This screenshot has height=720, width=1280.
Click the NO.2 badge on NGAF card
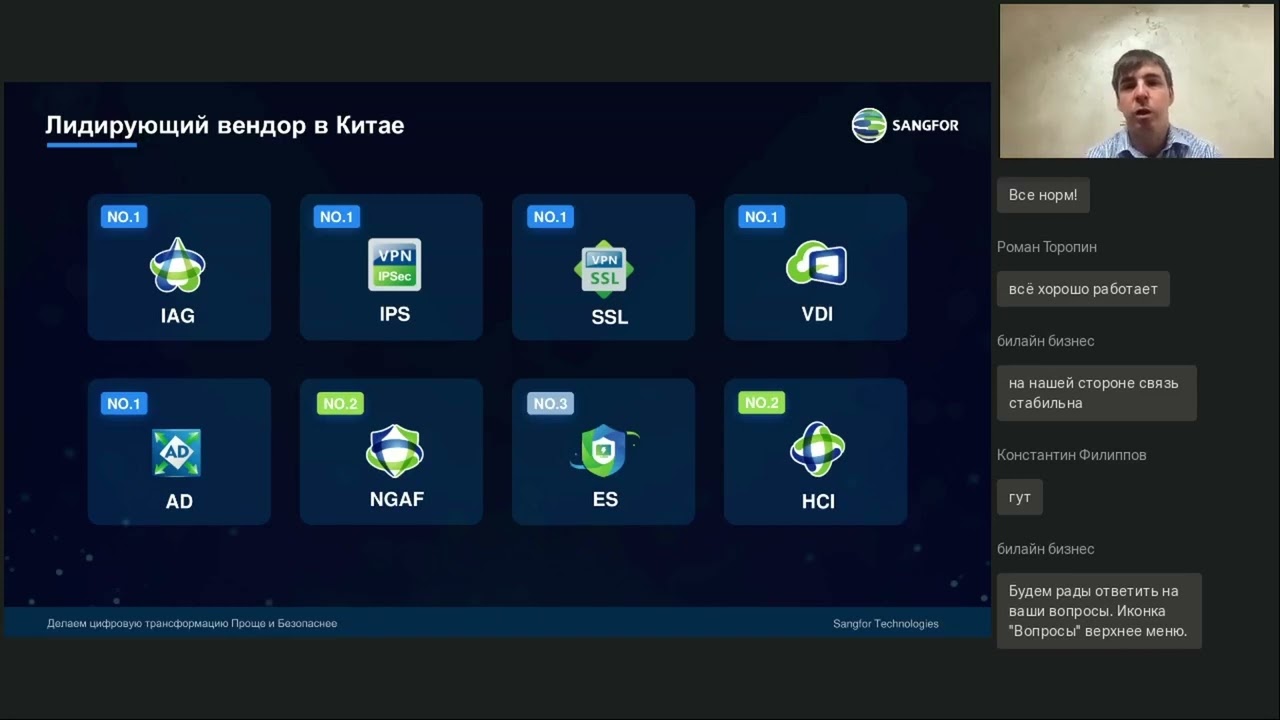pos(340,404)
